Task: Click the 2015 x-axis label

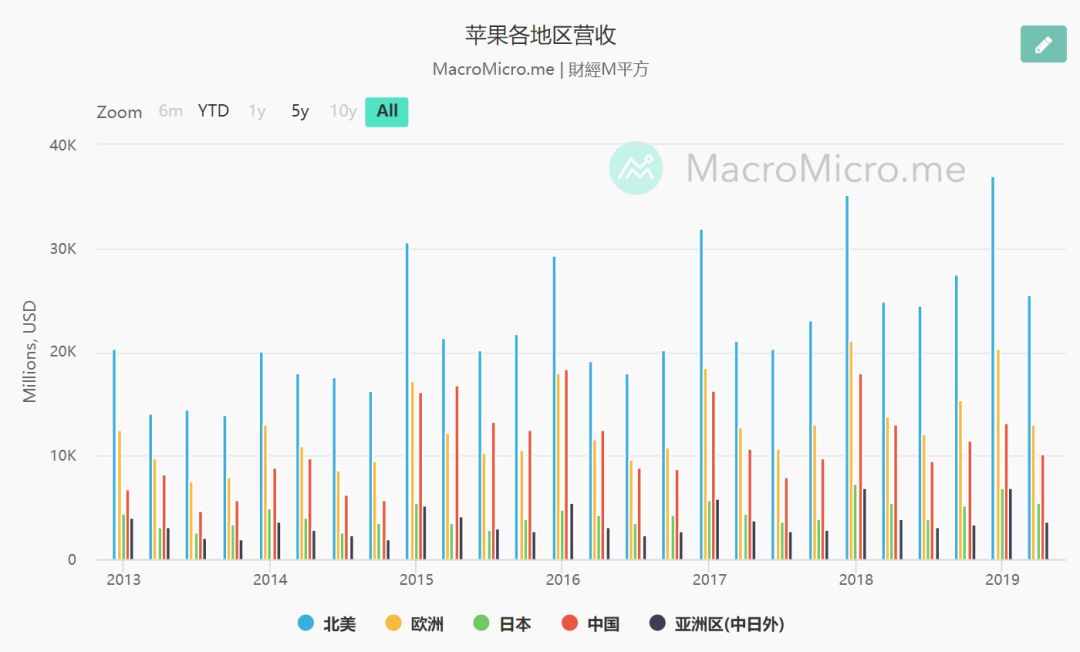Action: pos(417,580)
